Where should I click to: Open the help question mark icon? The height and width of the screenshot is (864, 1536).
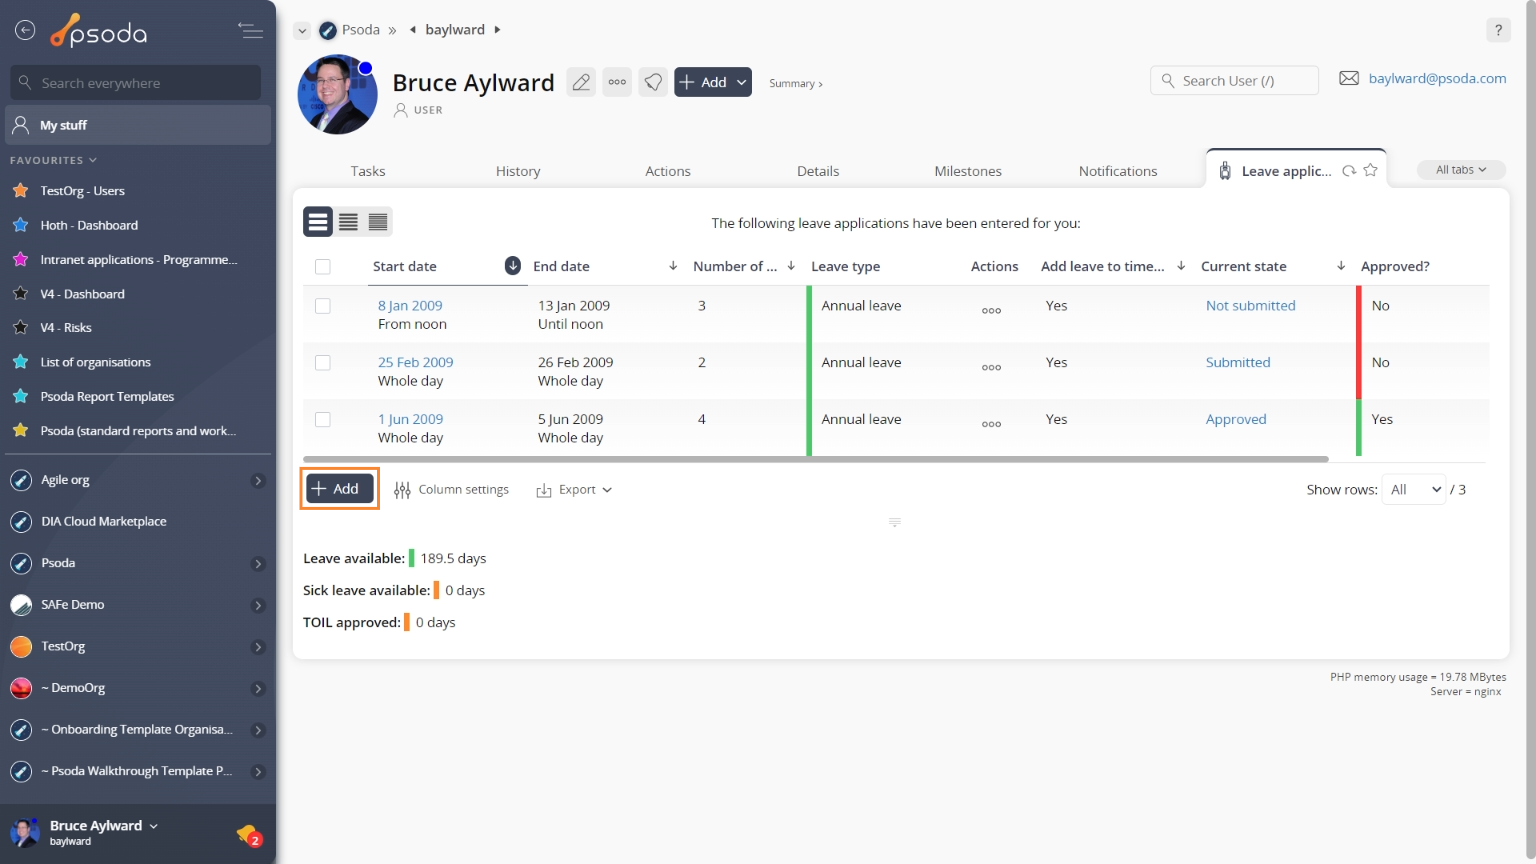click(x=1498, y=30)
